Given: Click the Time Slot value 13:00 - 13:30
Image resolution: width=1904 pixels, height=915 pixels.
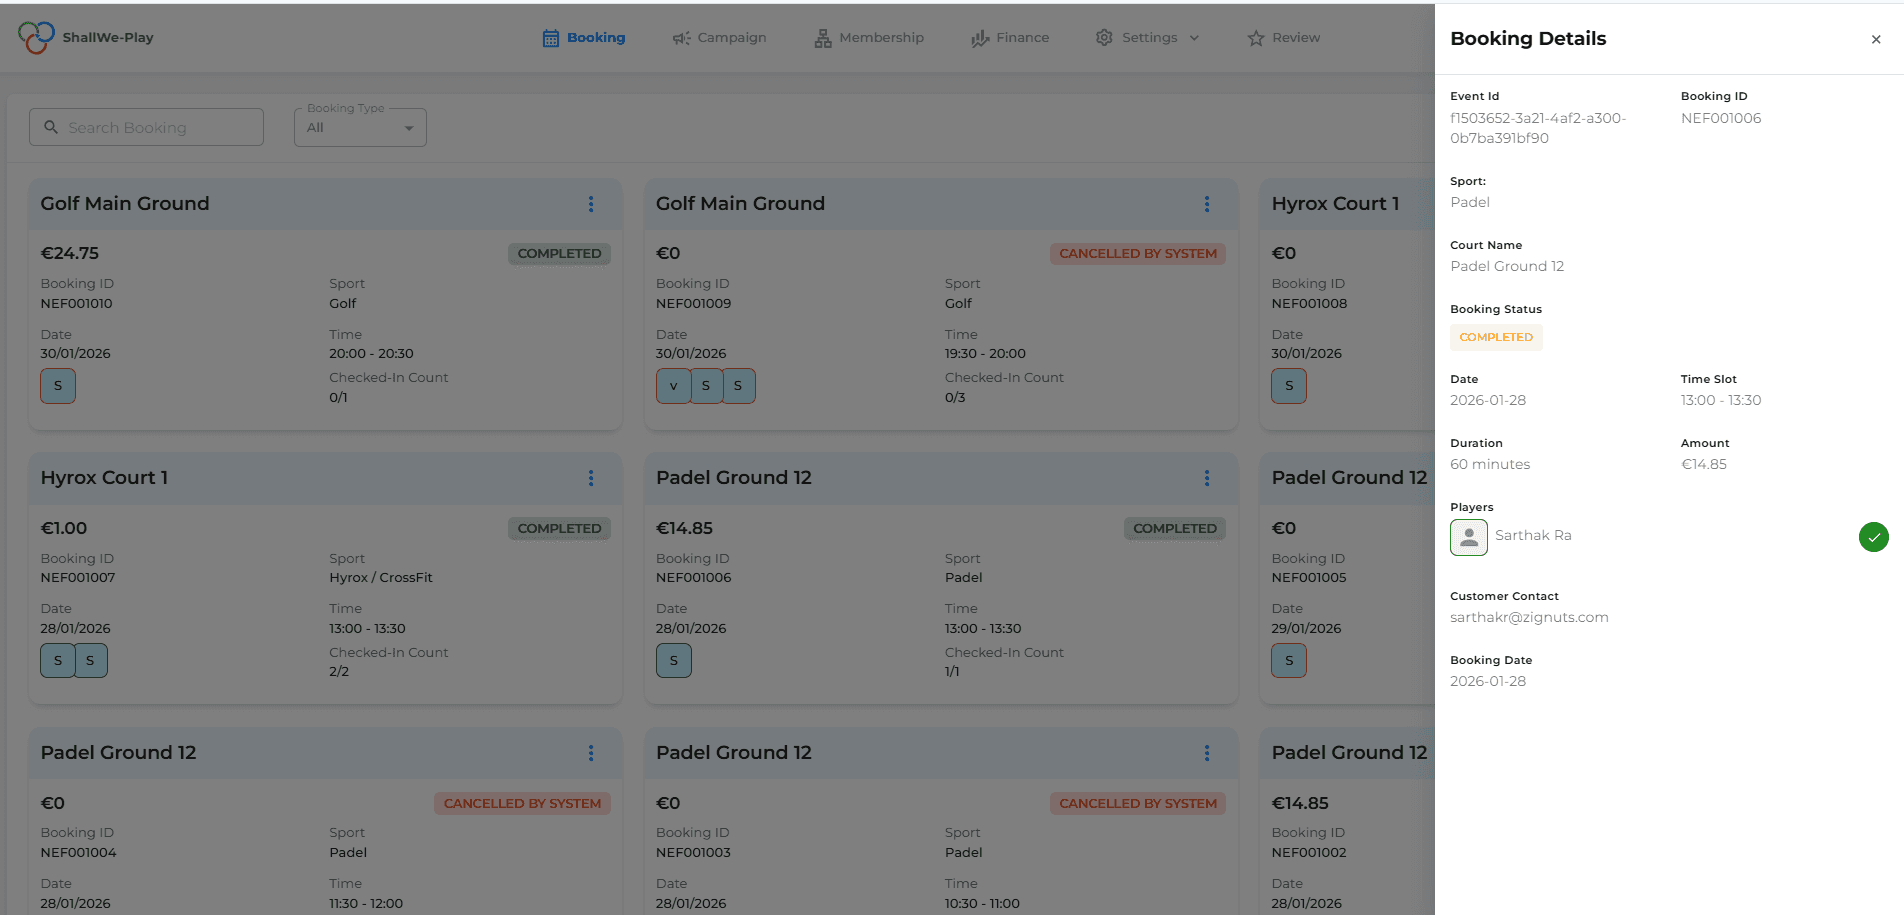Looking at the screenshot, I should 1721,400.
